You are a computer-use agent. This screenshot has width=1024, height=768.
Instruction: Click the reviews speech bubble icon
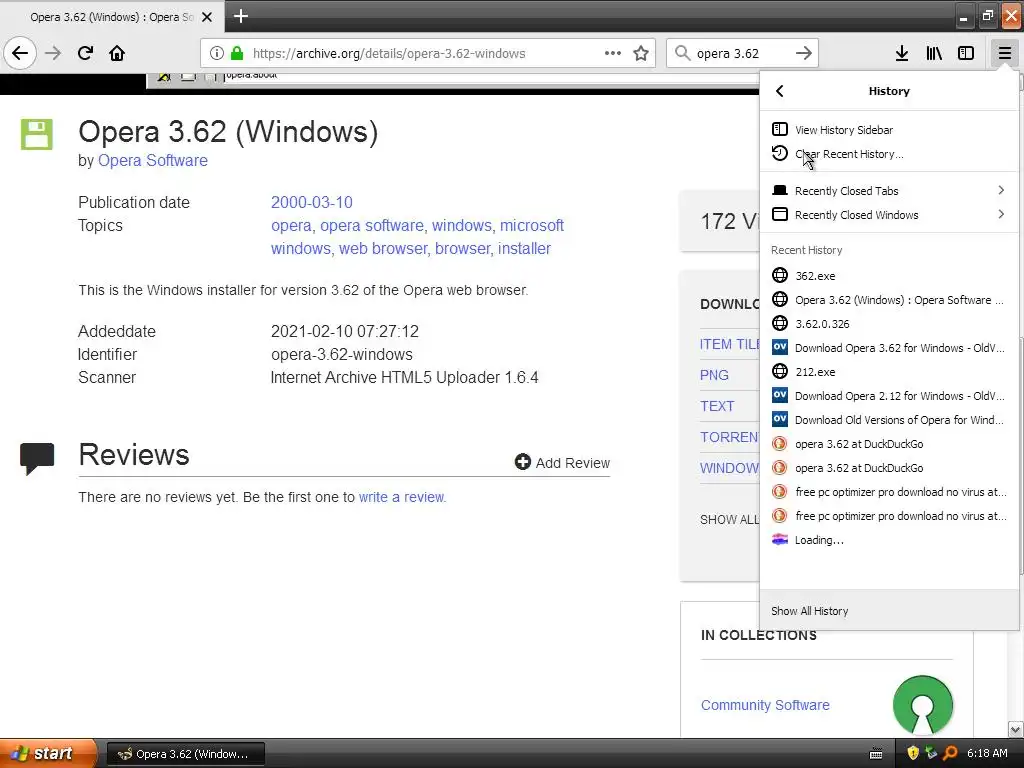[37, 458]
